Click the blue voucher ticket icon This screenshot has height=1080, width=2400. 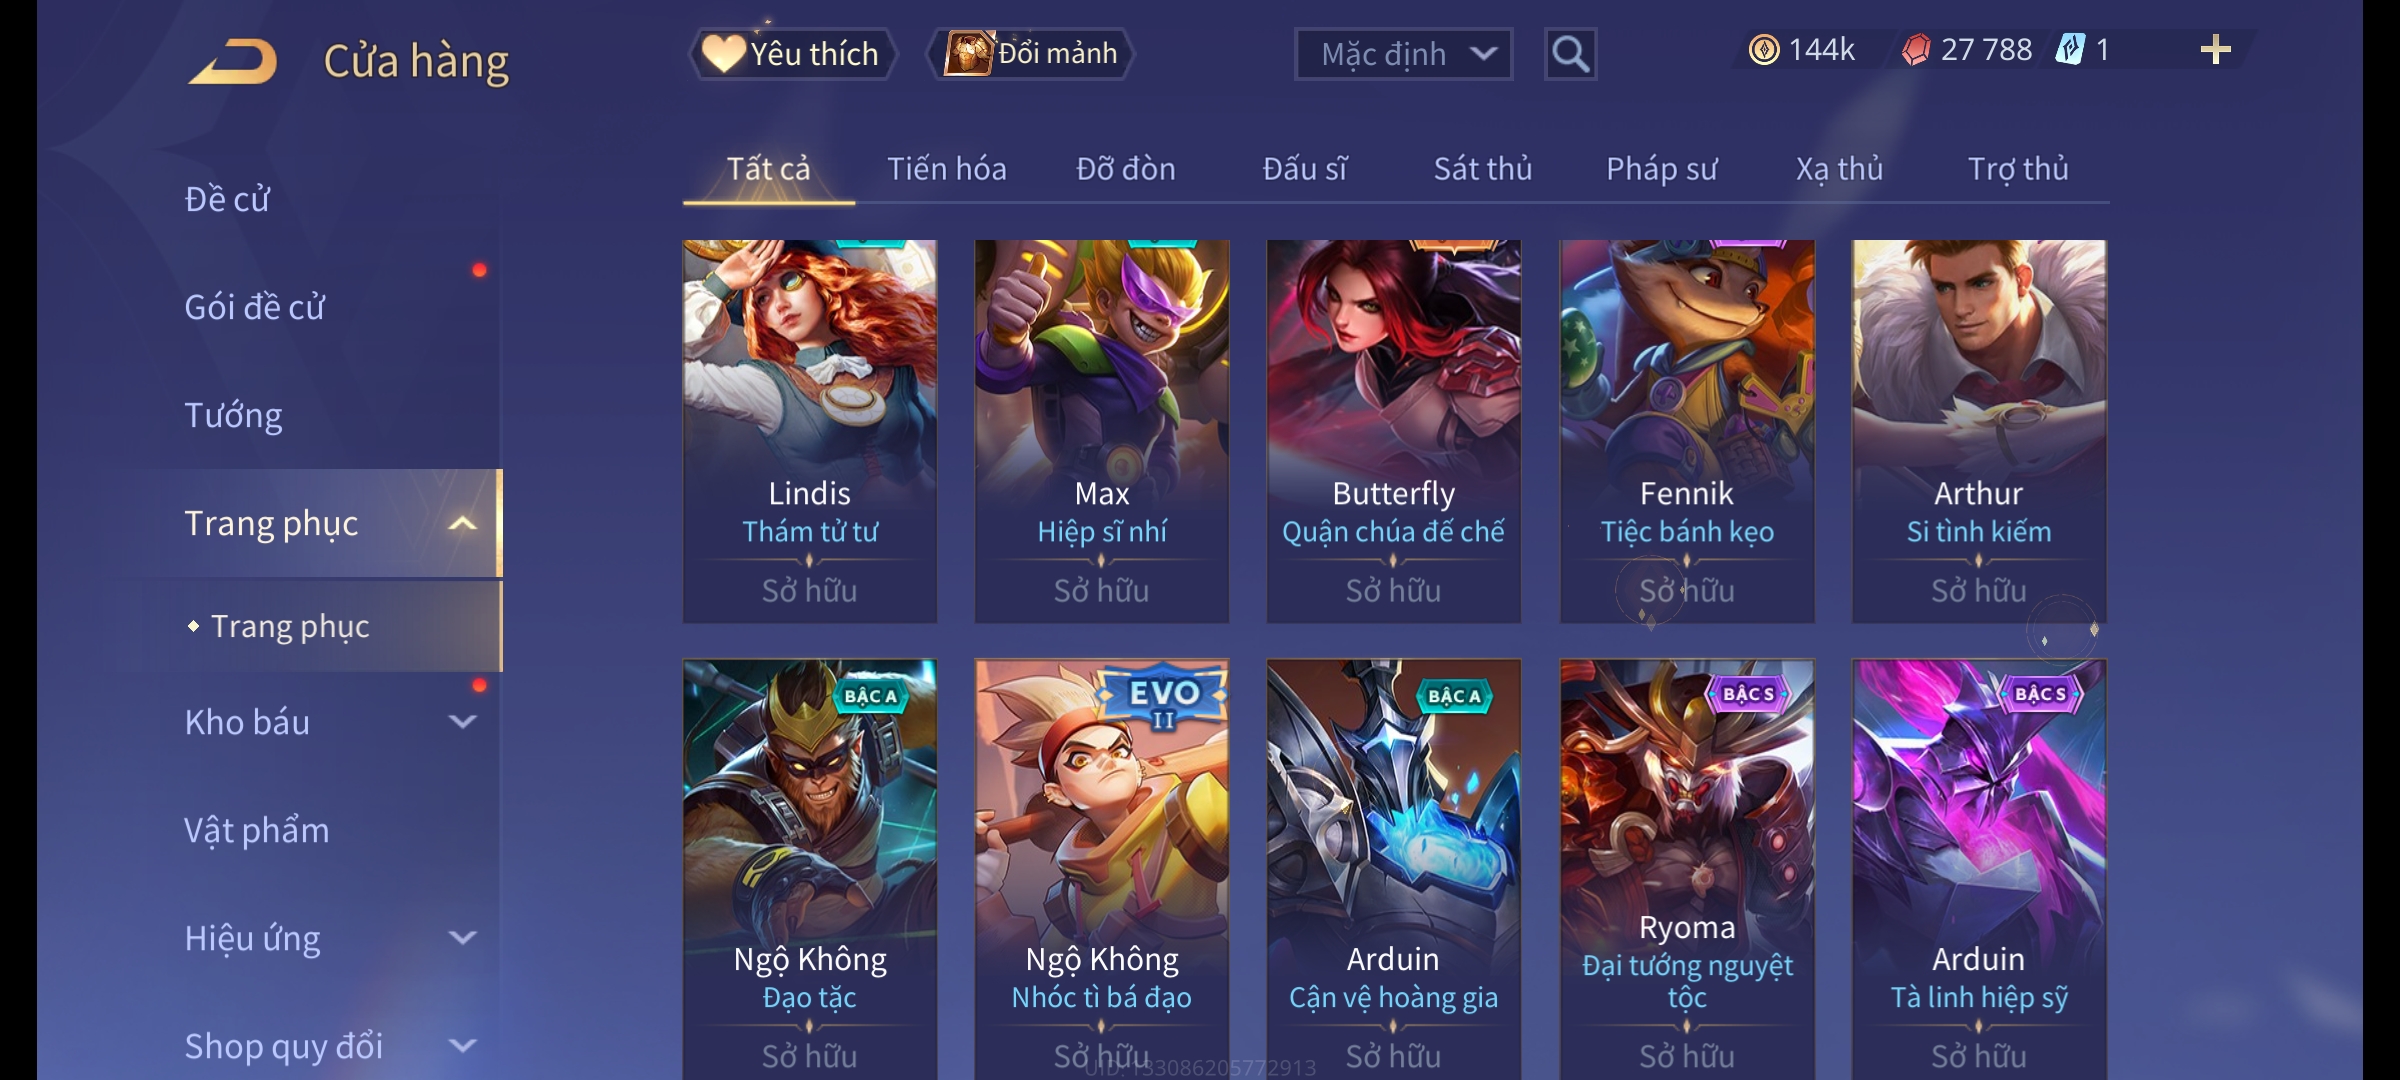(x=2070, y=50)
